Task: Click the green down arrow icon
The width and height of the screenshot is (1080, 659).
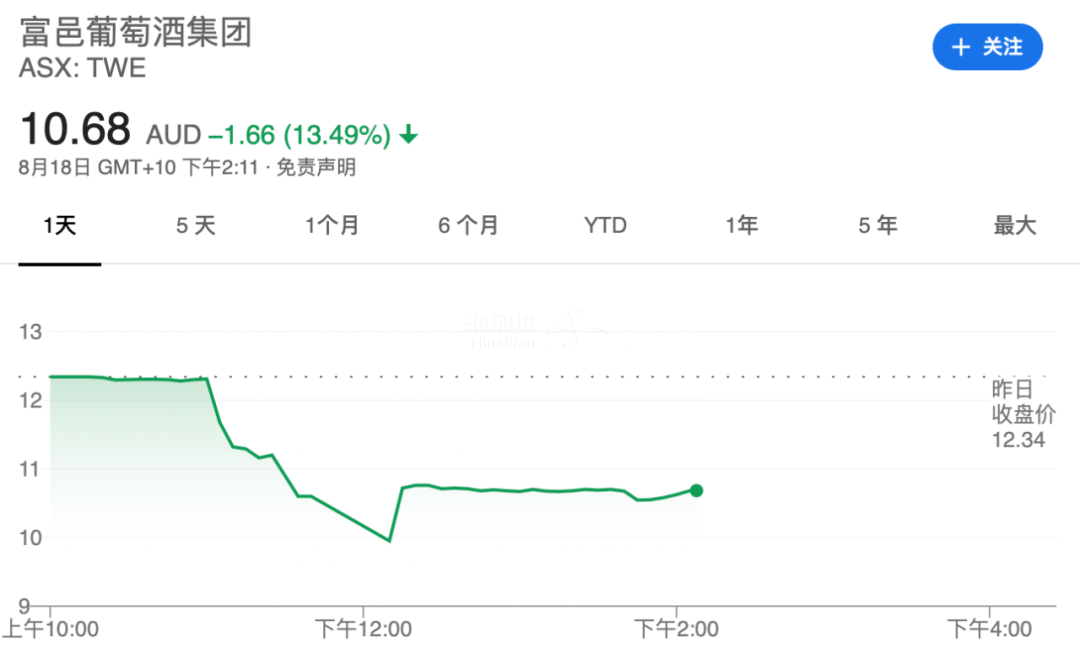Action: [408, 135]
